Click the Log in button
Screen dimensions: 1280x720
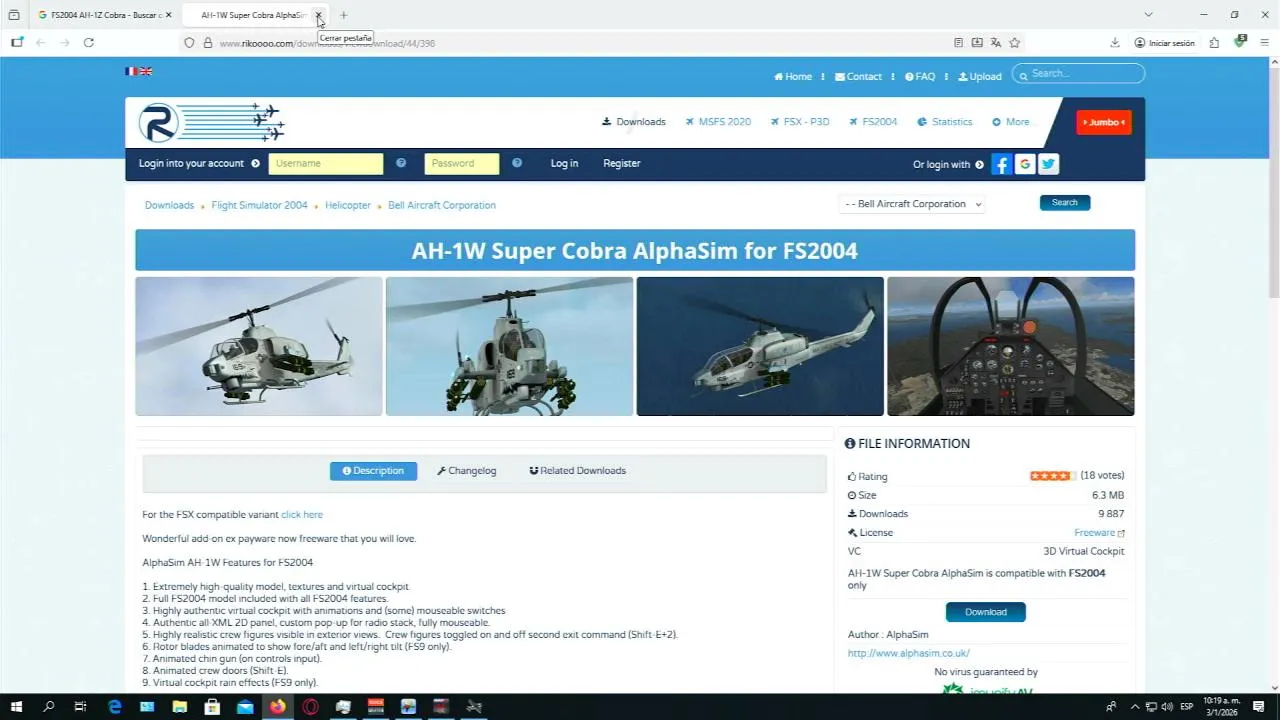click(564, 163)
